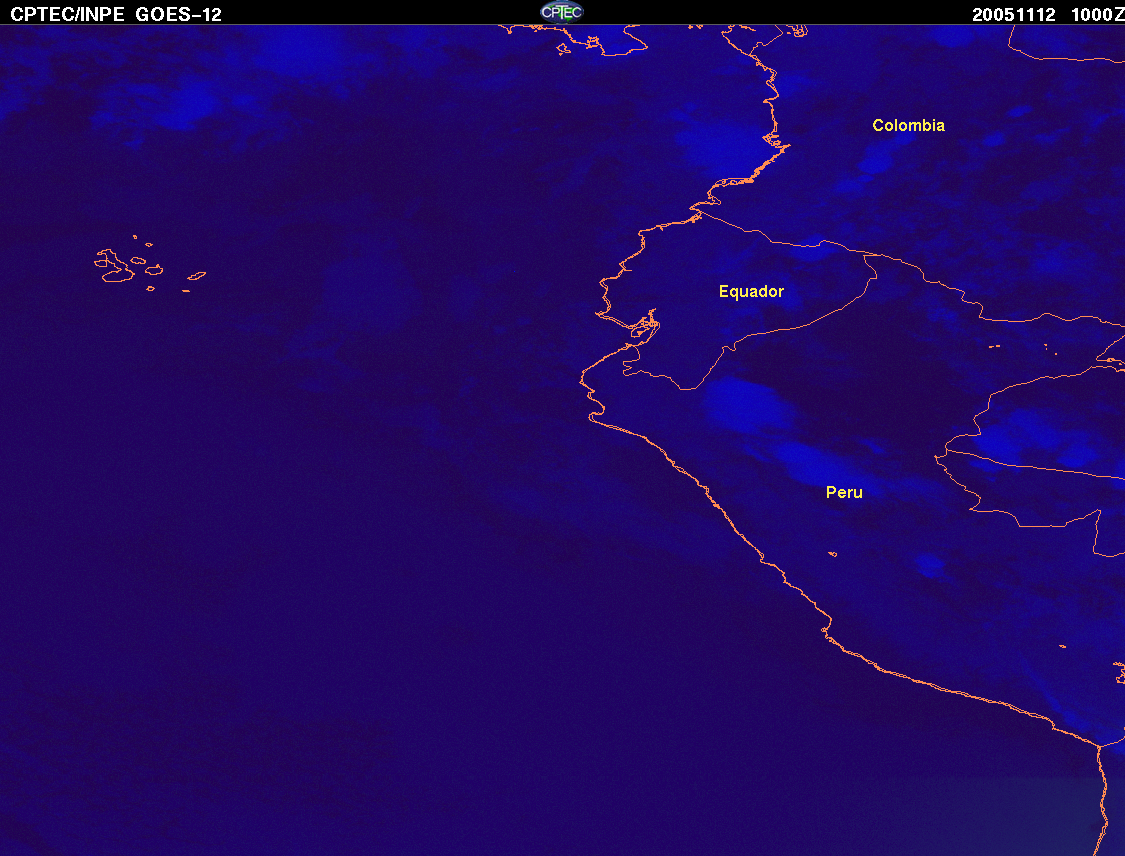Image resolution: width=1125 pixels, height=856 pixels.
Task: Click the "Equador" country label
Action: [751, 291]
